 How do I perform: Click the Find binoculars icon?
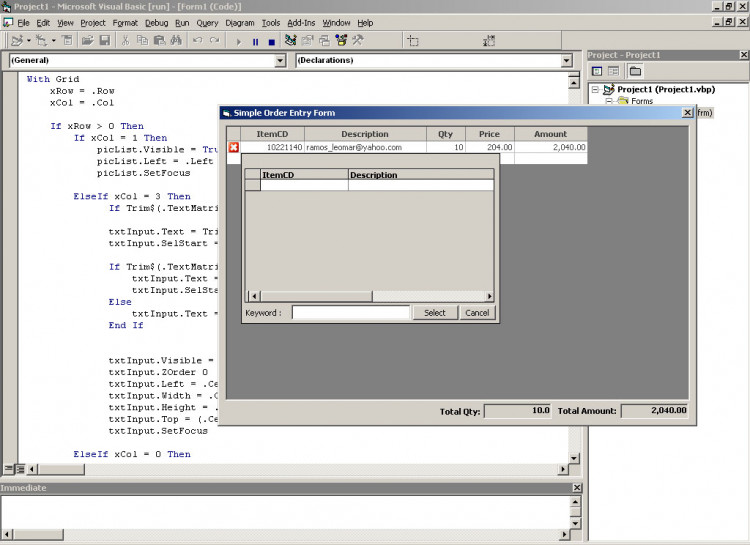point(176,41)
